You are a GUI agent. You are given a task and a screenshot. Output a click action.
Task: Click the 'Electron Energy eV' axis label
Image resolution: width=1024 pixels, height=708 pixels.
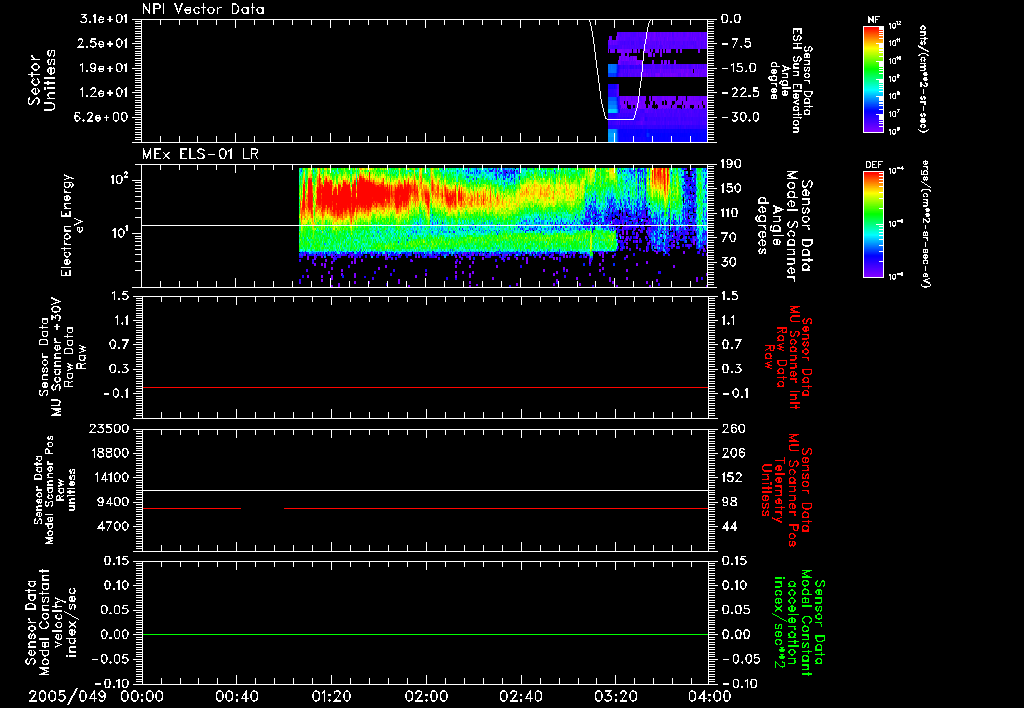tap(72, 225)
